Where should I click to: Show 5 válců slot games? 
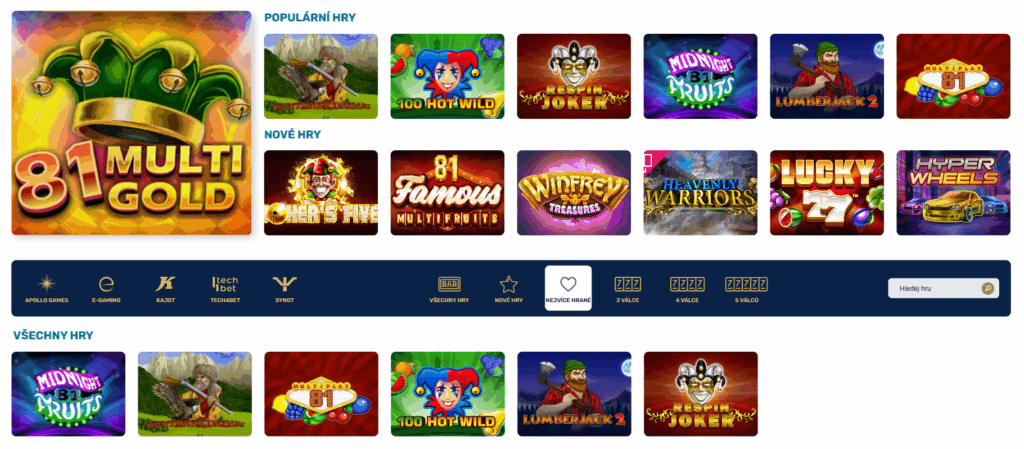[x=746, y=289]
